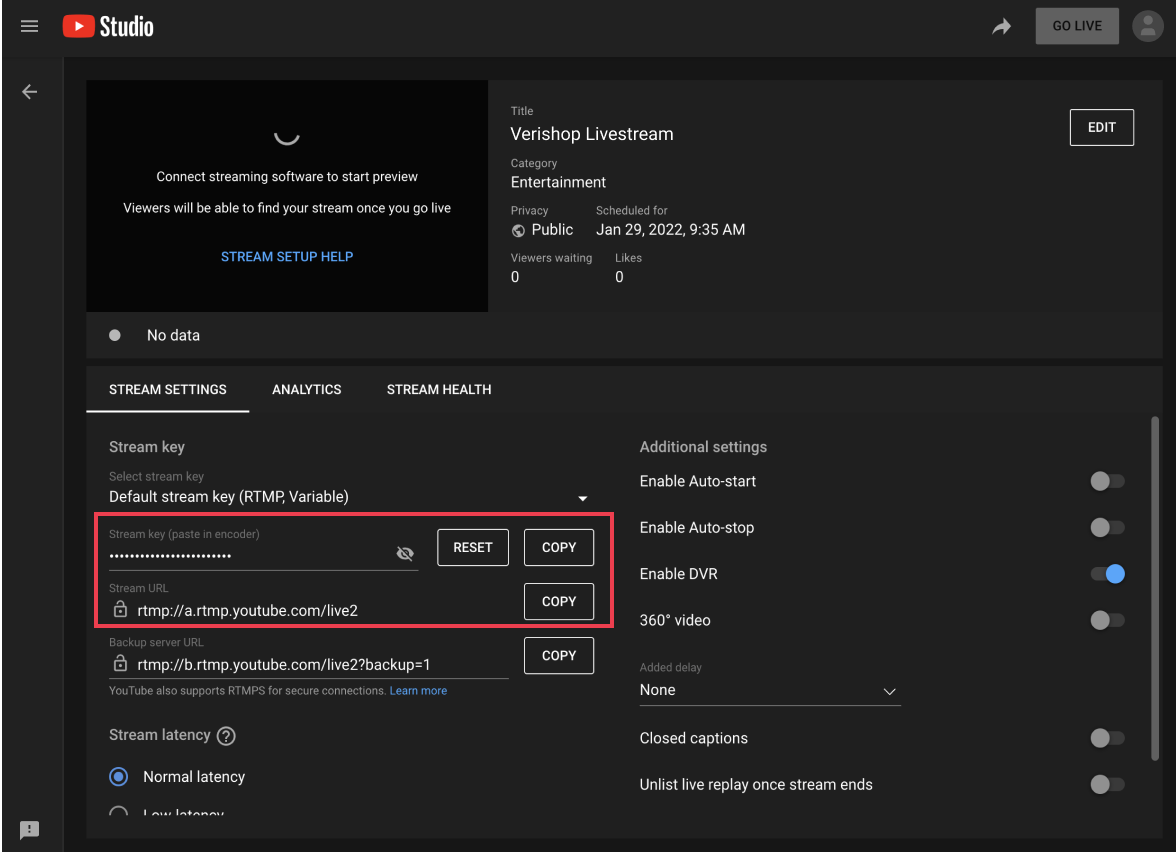Open the Select stream key dropdown
The height and width of the screenshot is (852, 1176).
point(349,496)
